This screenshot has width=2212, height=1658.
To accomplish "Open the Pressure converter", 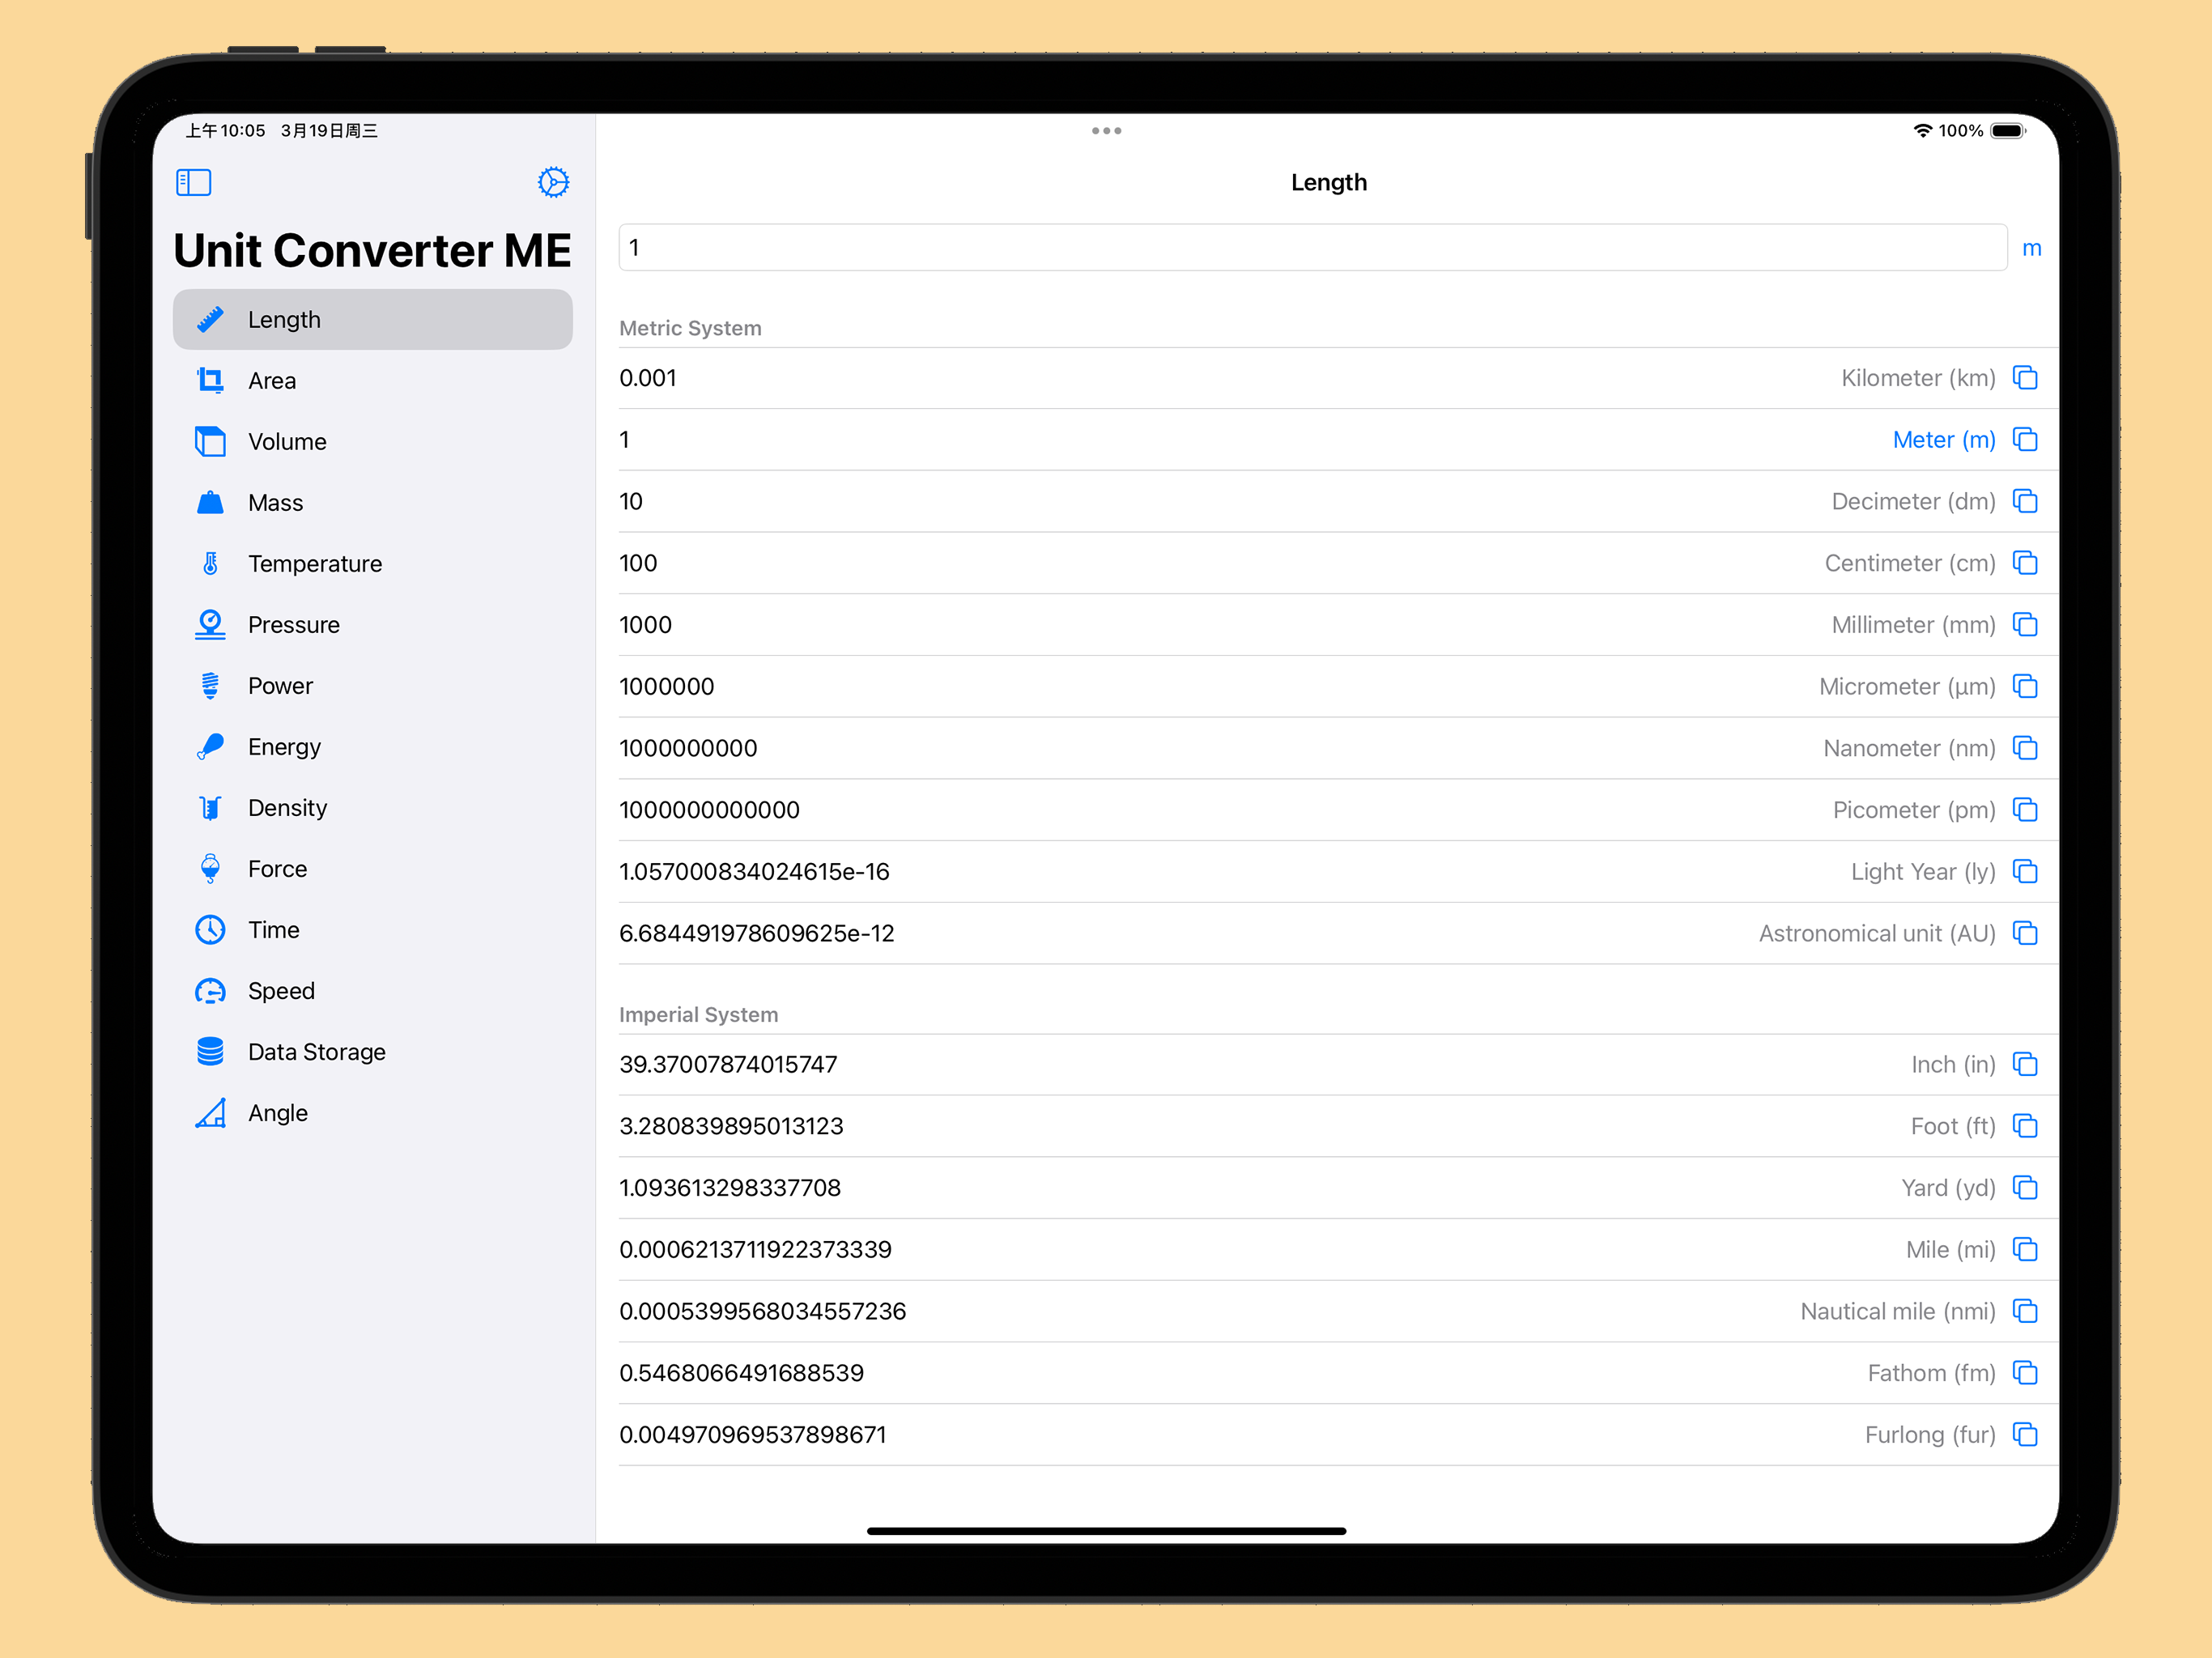I will (293, 625).
